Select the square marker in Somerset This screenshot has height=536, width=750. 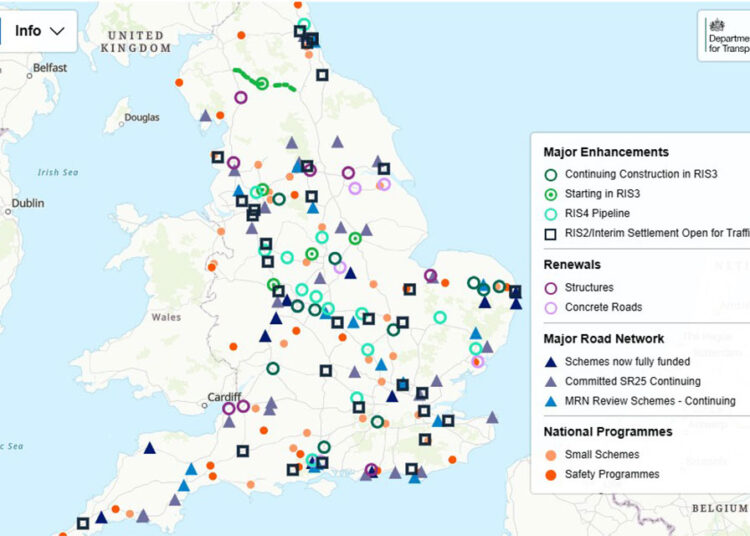[243, 451]
